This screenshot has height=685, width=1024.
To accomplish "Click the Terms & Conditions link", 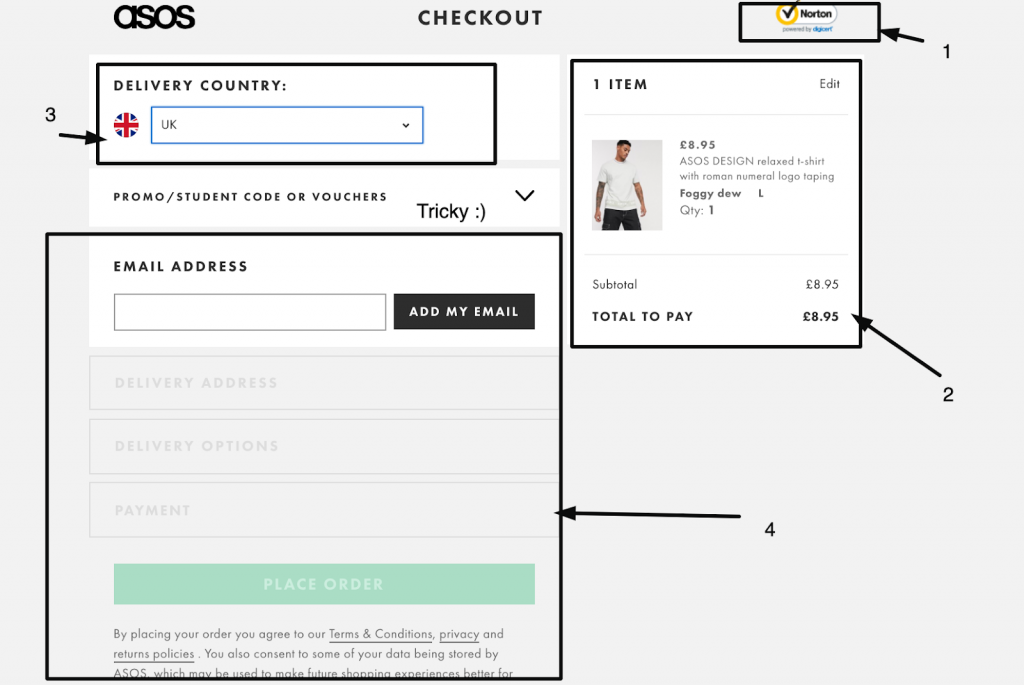I will pos(380,633).
